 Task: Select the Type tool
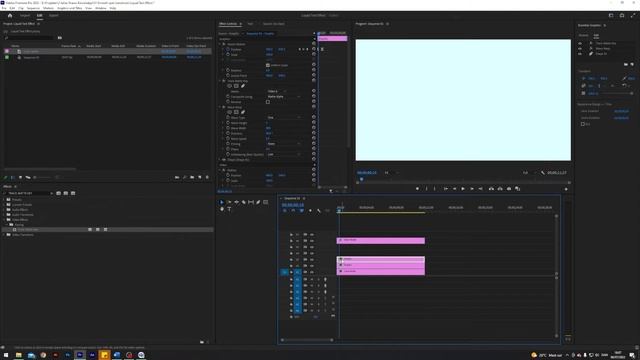click(x=229, y=209)
